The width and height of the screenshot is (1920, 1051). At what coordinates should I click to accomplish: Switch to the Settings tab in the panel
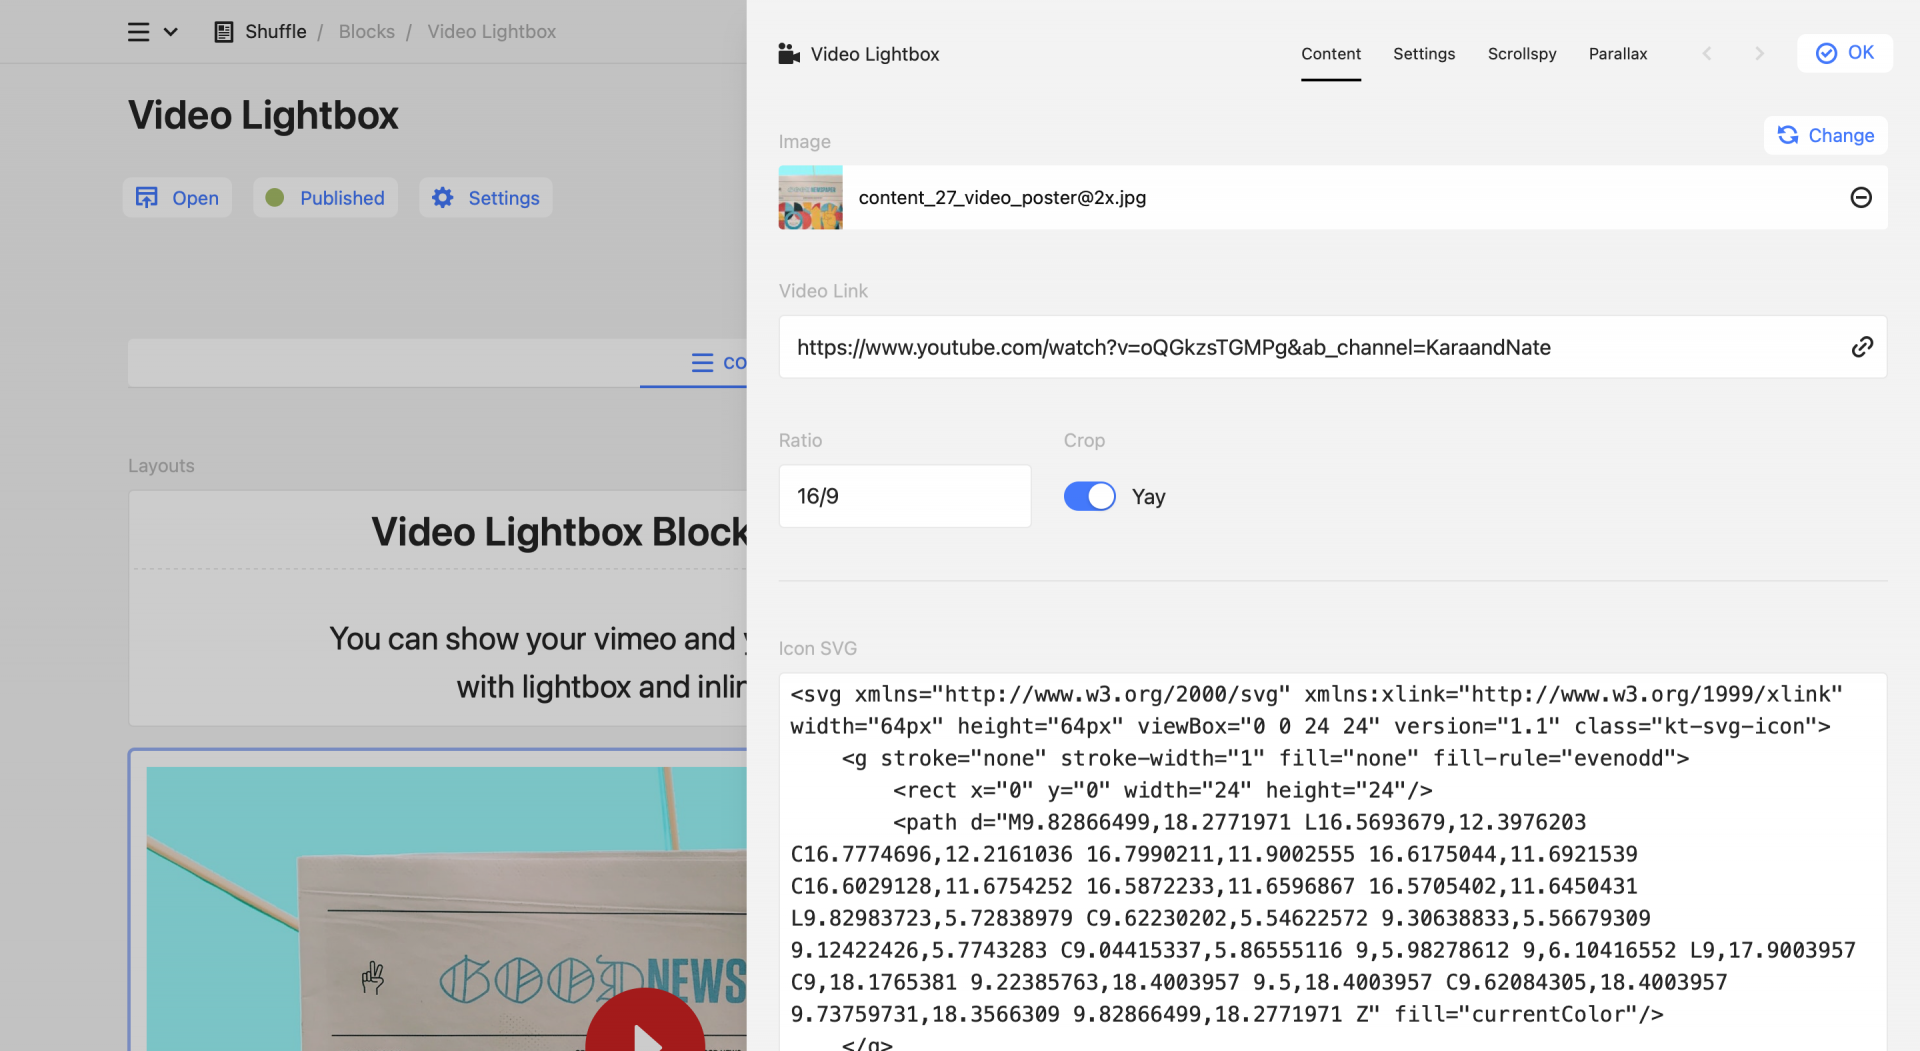(1423, 54)
